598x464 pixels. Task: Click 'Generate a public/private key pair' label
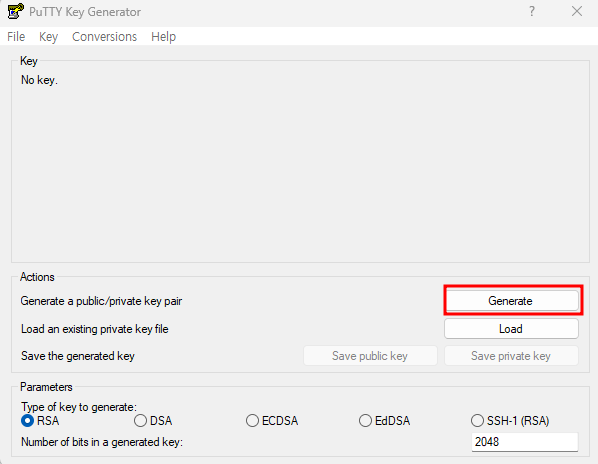pyautogui.click(x=101, y=301)
